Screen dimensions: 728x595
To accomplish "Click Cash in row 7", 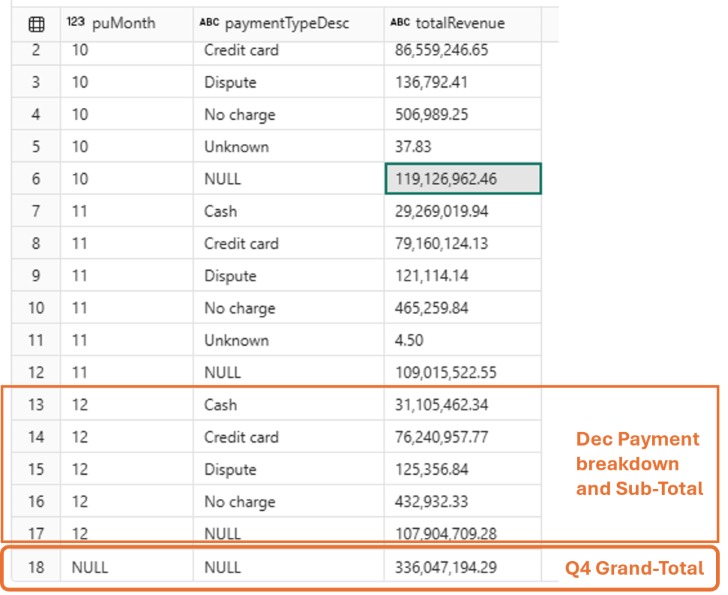I will (221, 211).
